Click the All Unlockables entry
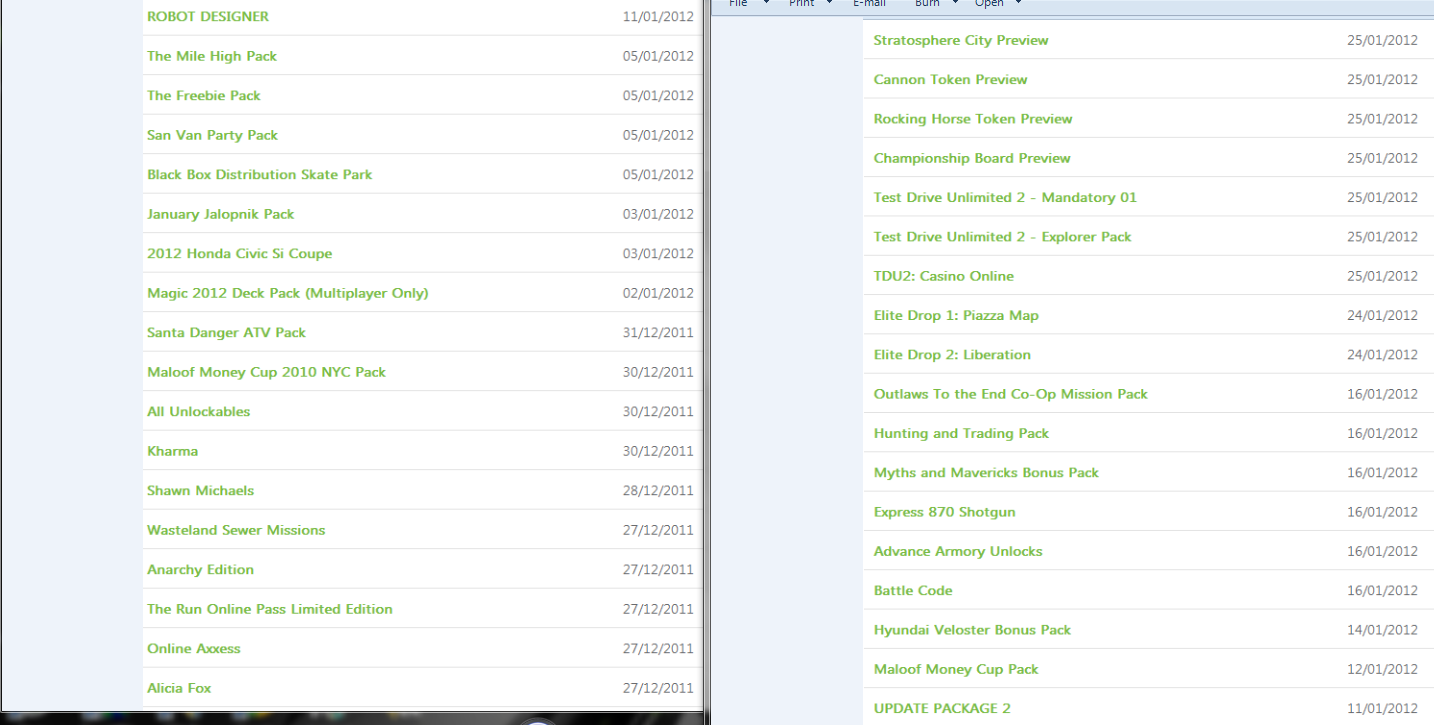This screenshot has width=1434, height=725. point(199,412)
